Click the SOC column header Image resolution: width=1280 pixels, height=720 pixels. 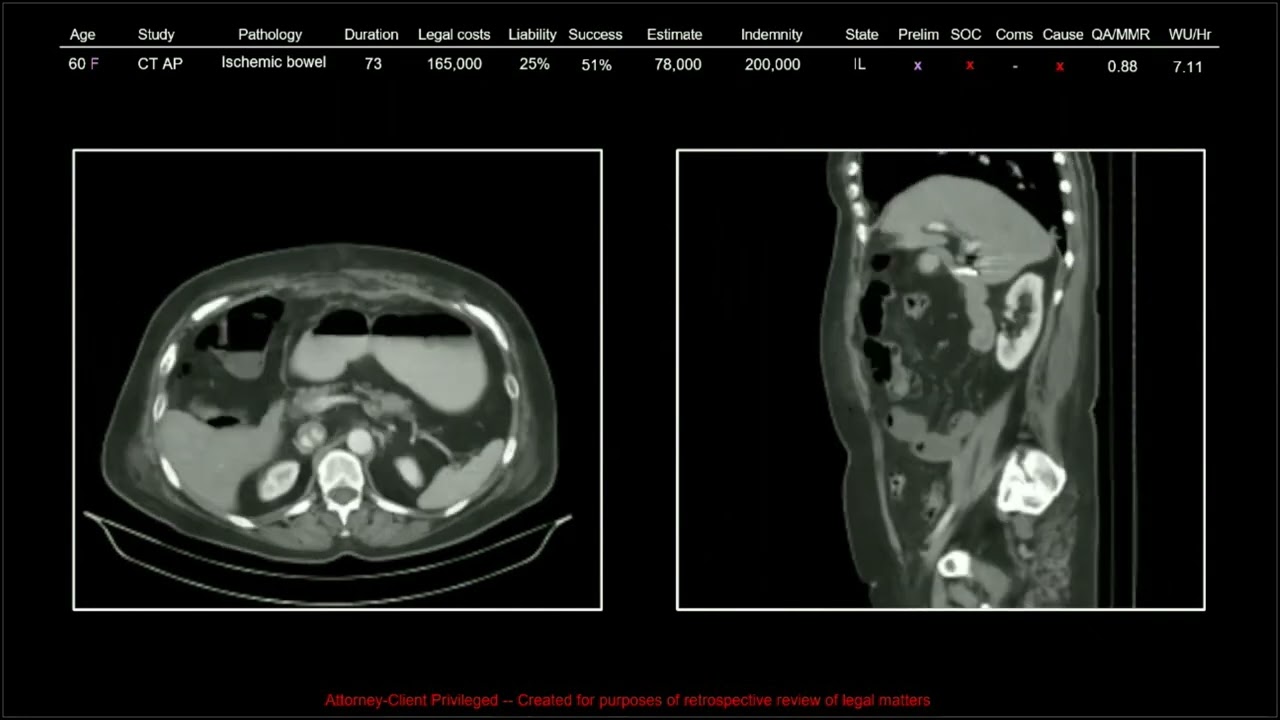966,34
